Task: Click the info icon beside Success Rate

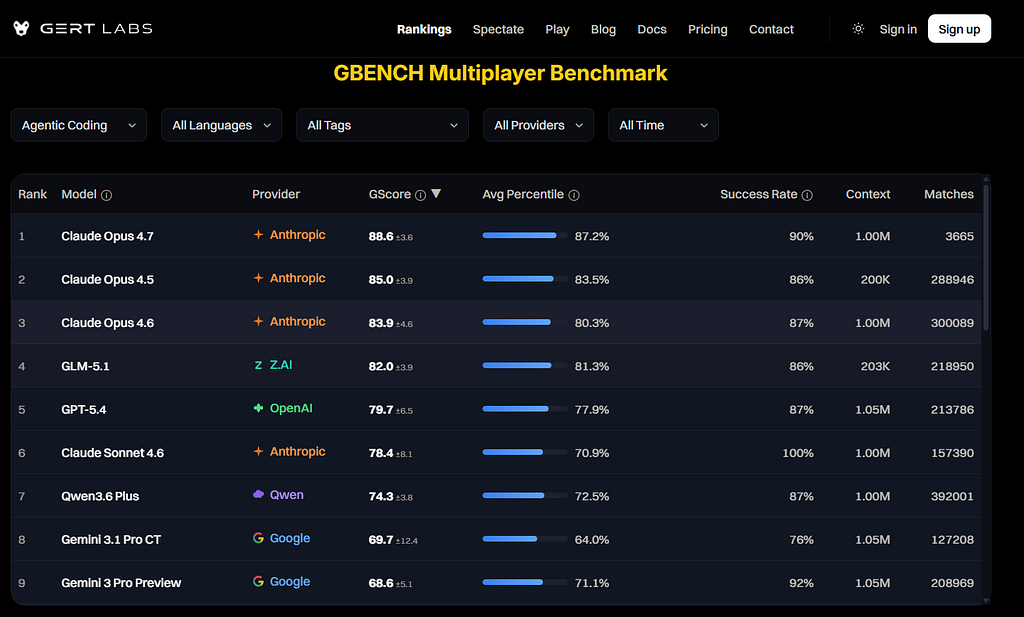Action: 807,195
